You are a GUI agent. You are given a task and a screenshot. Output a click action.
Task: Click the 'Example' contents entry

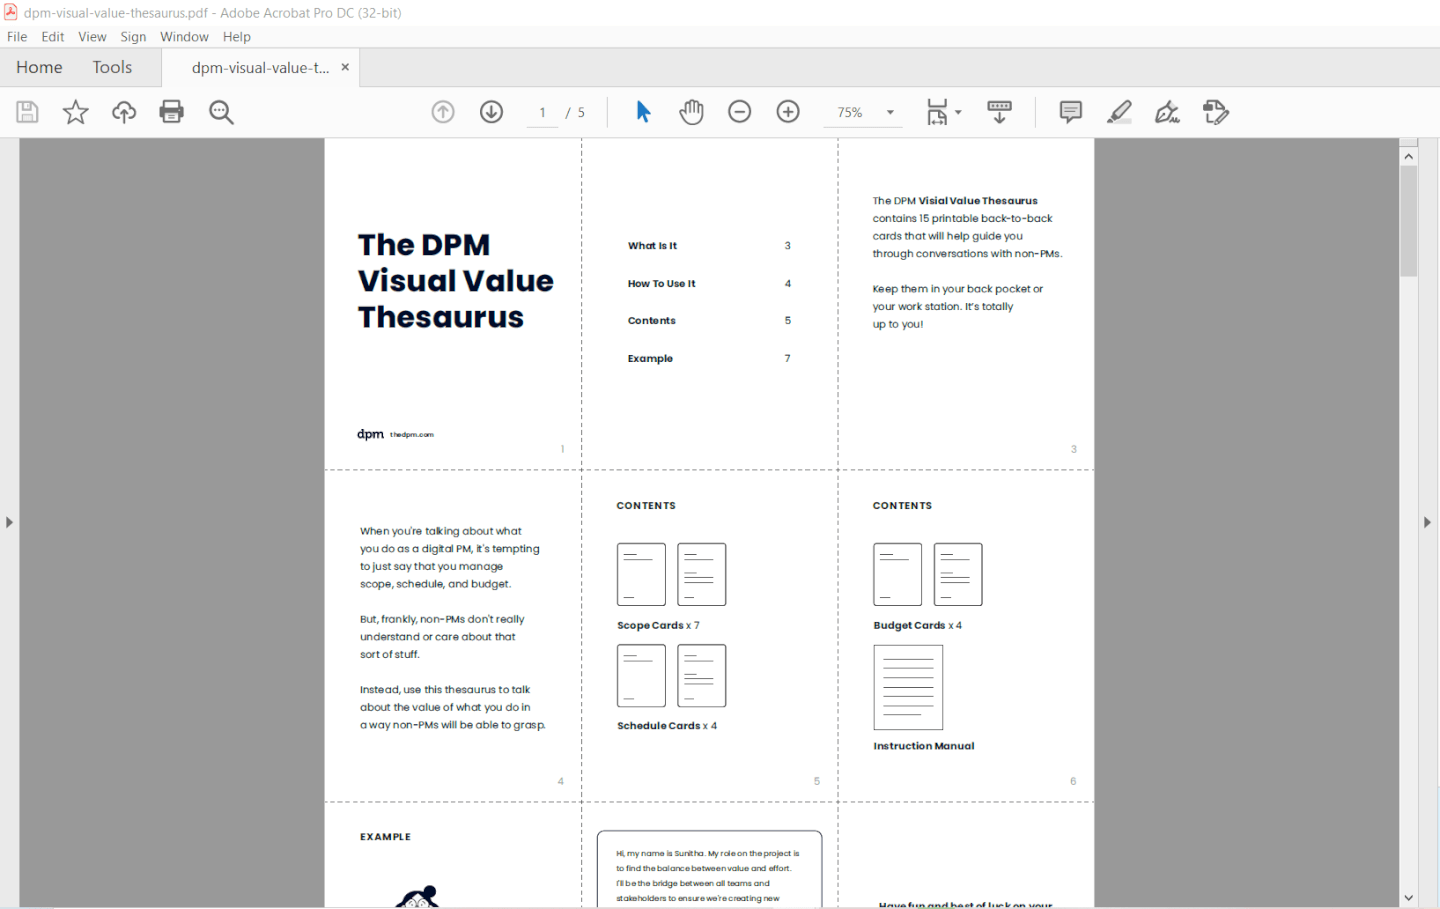[650, 359]
